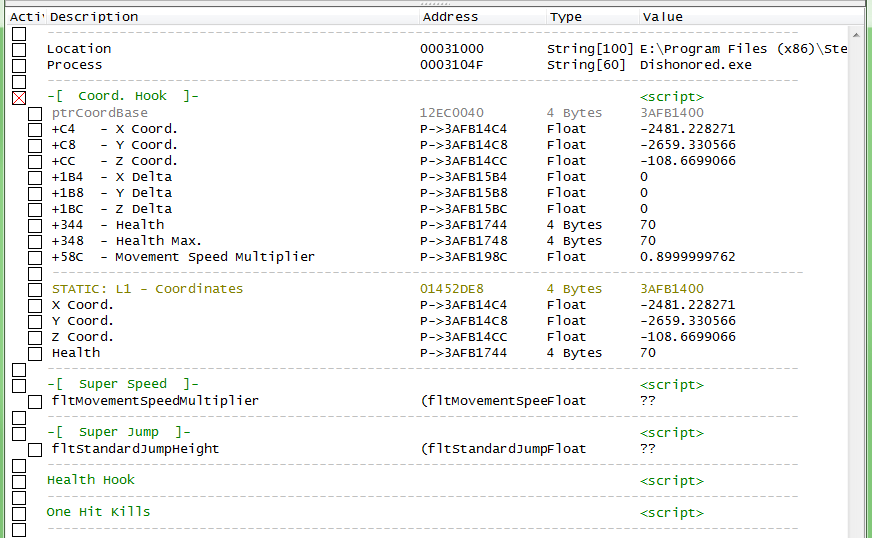Toggle checkbox for fltStandardJumpHeight

pos(35,450)
